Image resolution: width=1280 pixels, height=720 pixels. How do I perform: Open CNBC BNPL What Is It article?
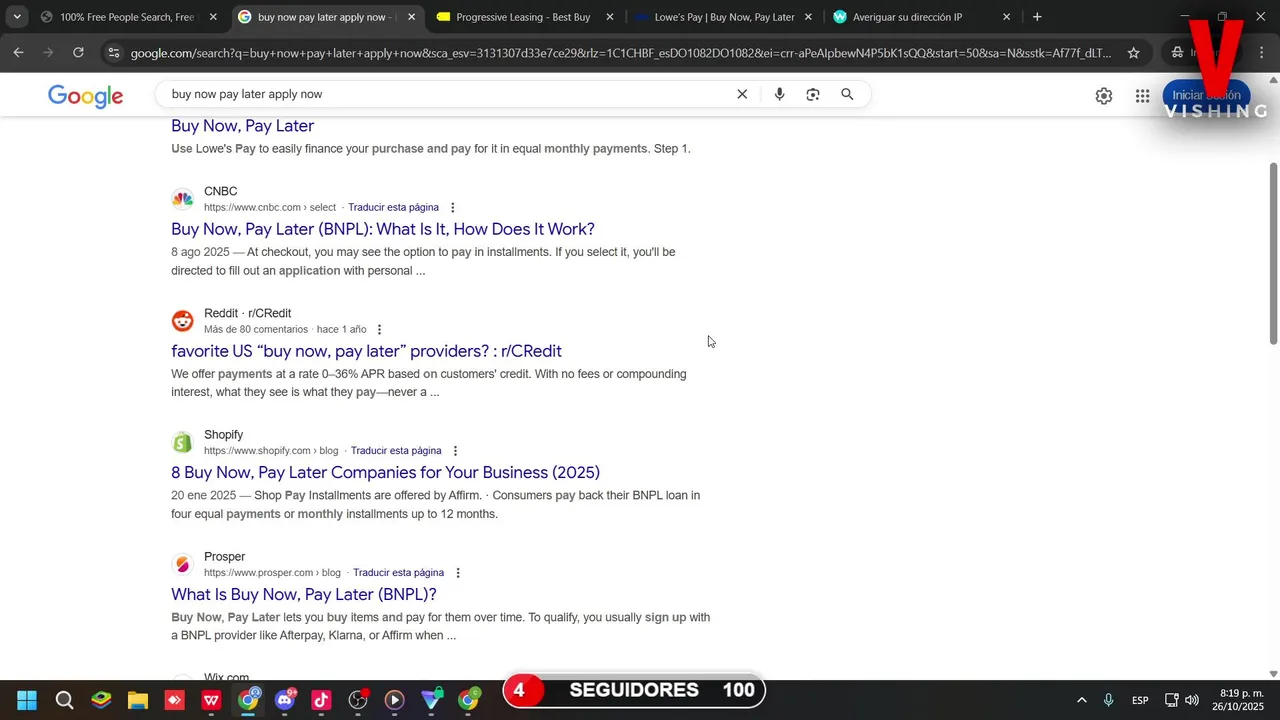[x=383, y=229]
